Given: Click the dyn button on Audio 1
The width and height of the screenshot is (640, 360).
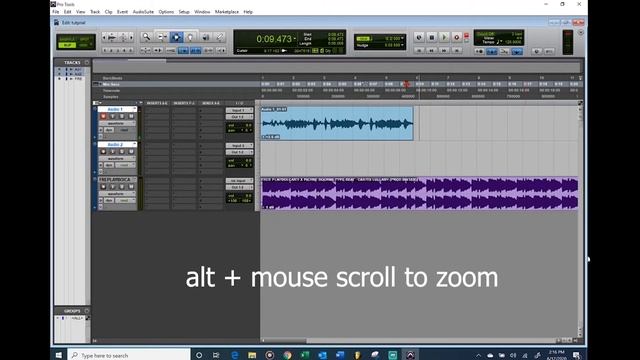Looking at the screenshot, I should 109,130.
